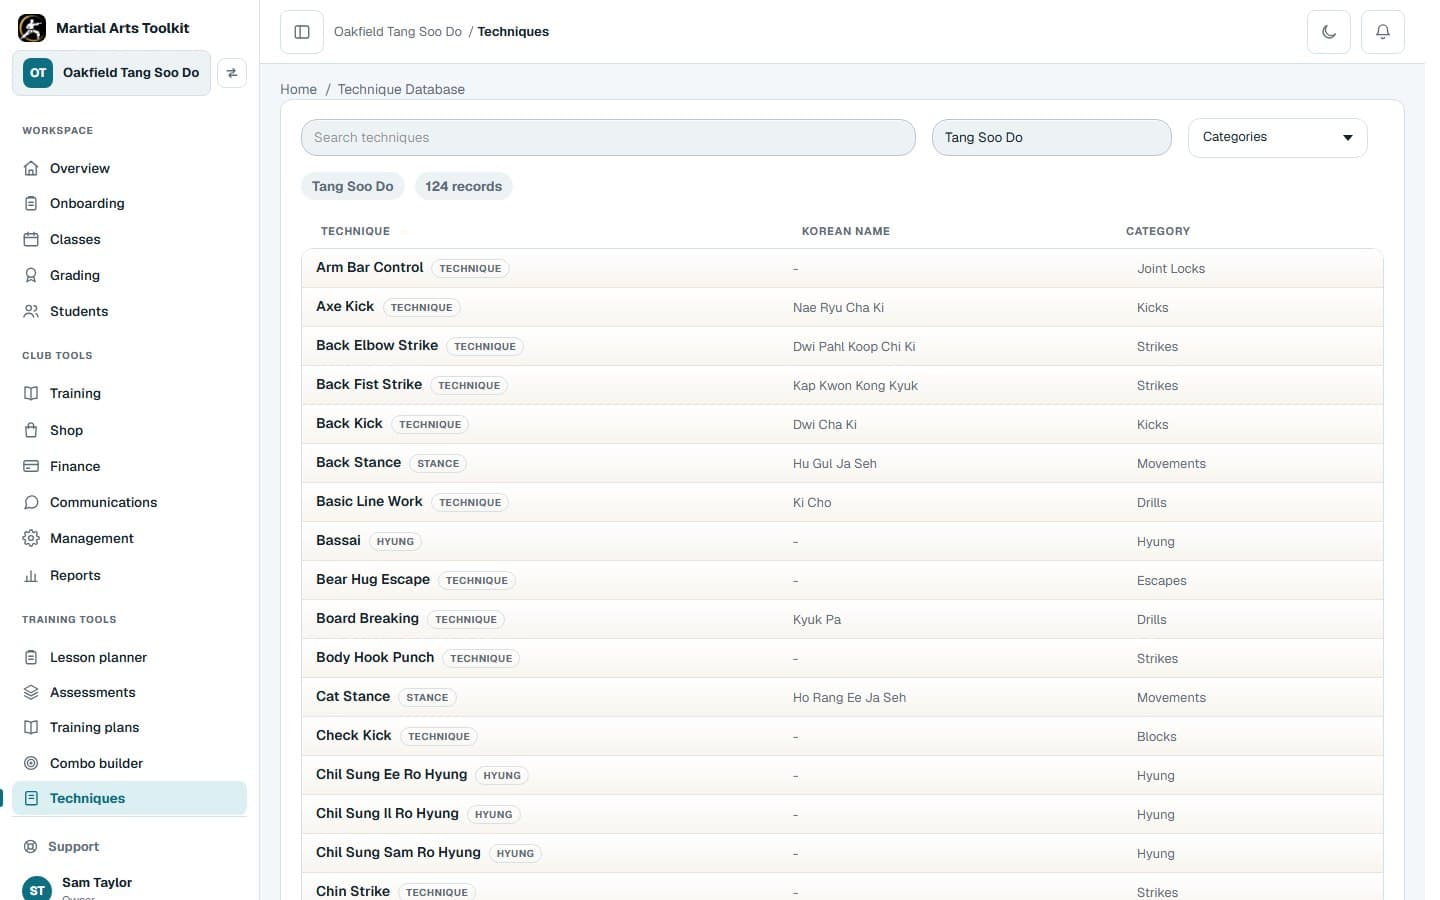1440x900 pixels.
Task: Click the Finance card icon
Action: [31, 466]
